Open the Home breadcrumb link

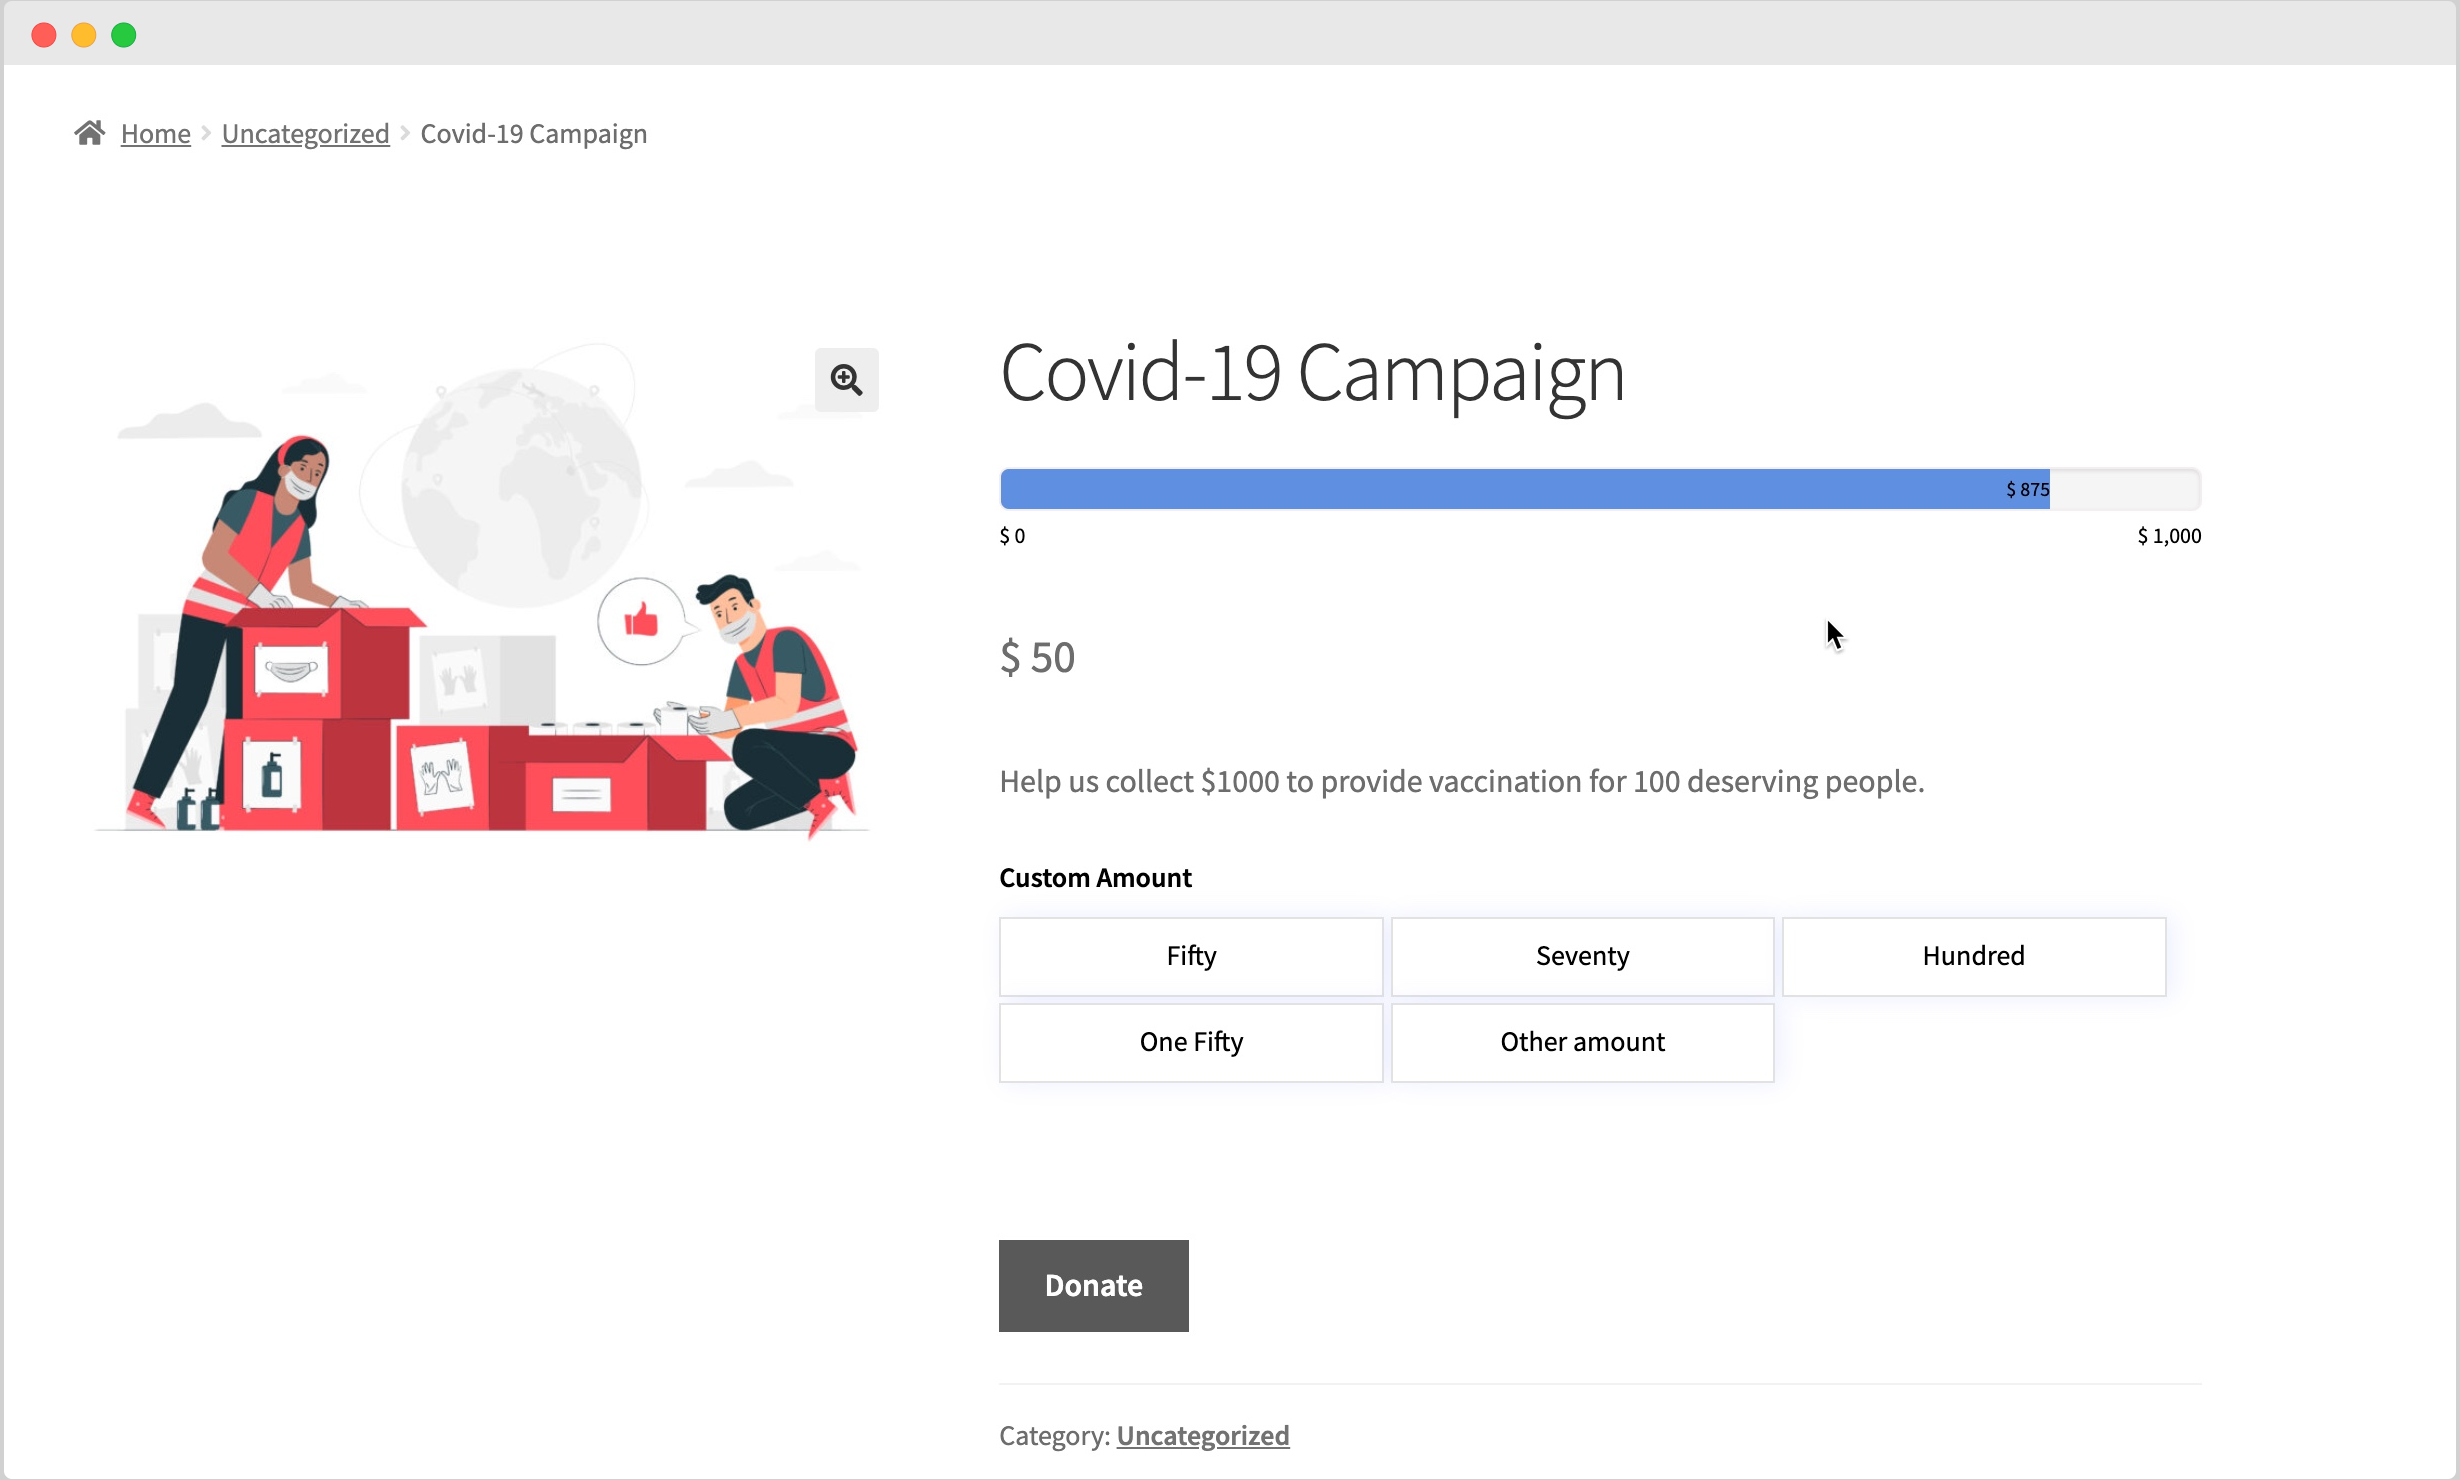coord(155,134)
